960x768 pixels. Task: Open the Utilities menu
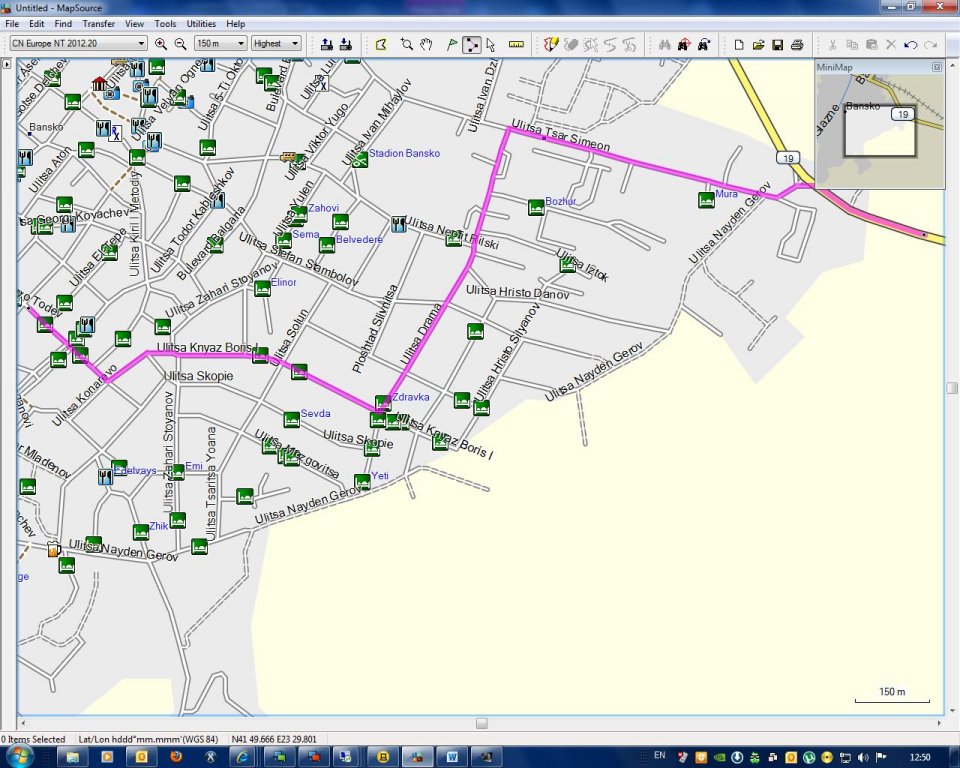[201, 24]
